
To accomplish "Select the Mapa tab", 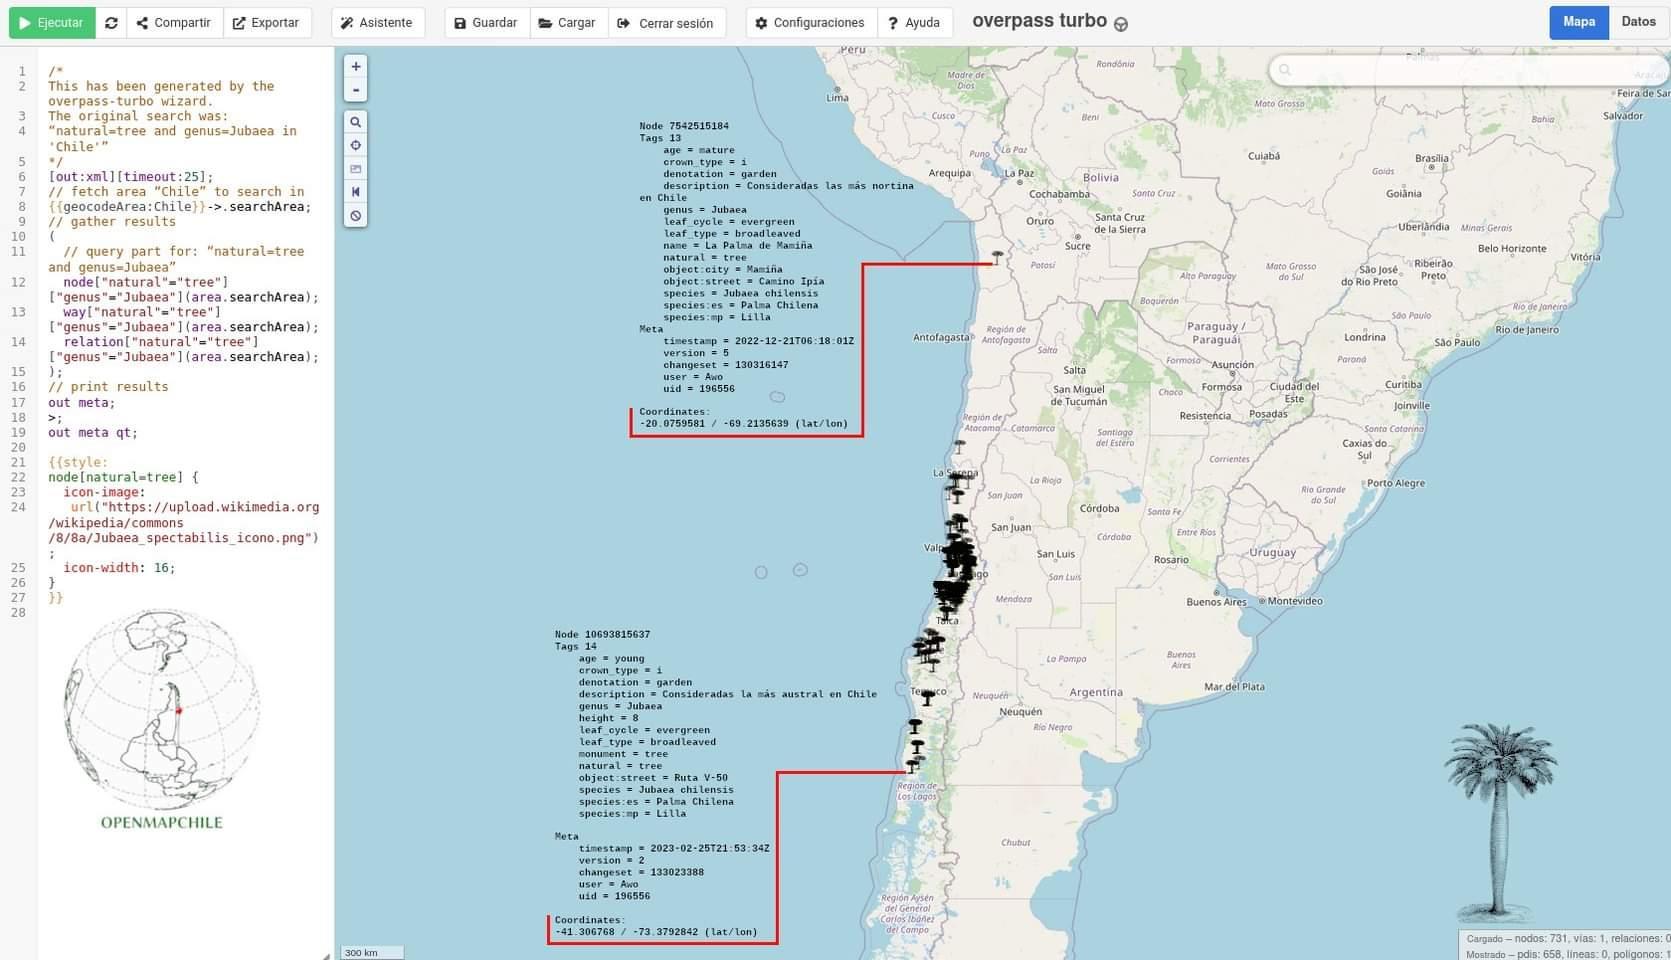I will (1579, 22).
